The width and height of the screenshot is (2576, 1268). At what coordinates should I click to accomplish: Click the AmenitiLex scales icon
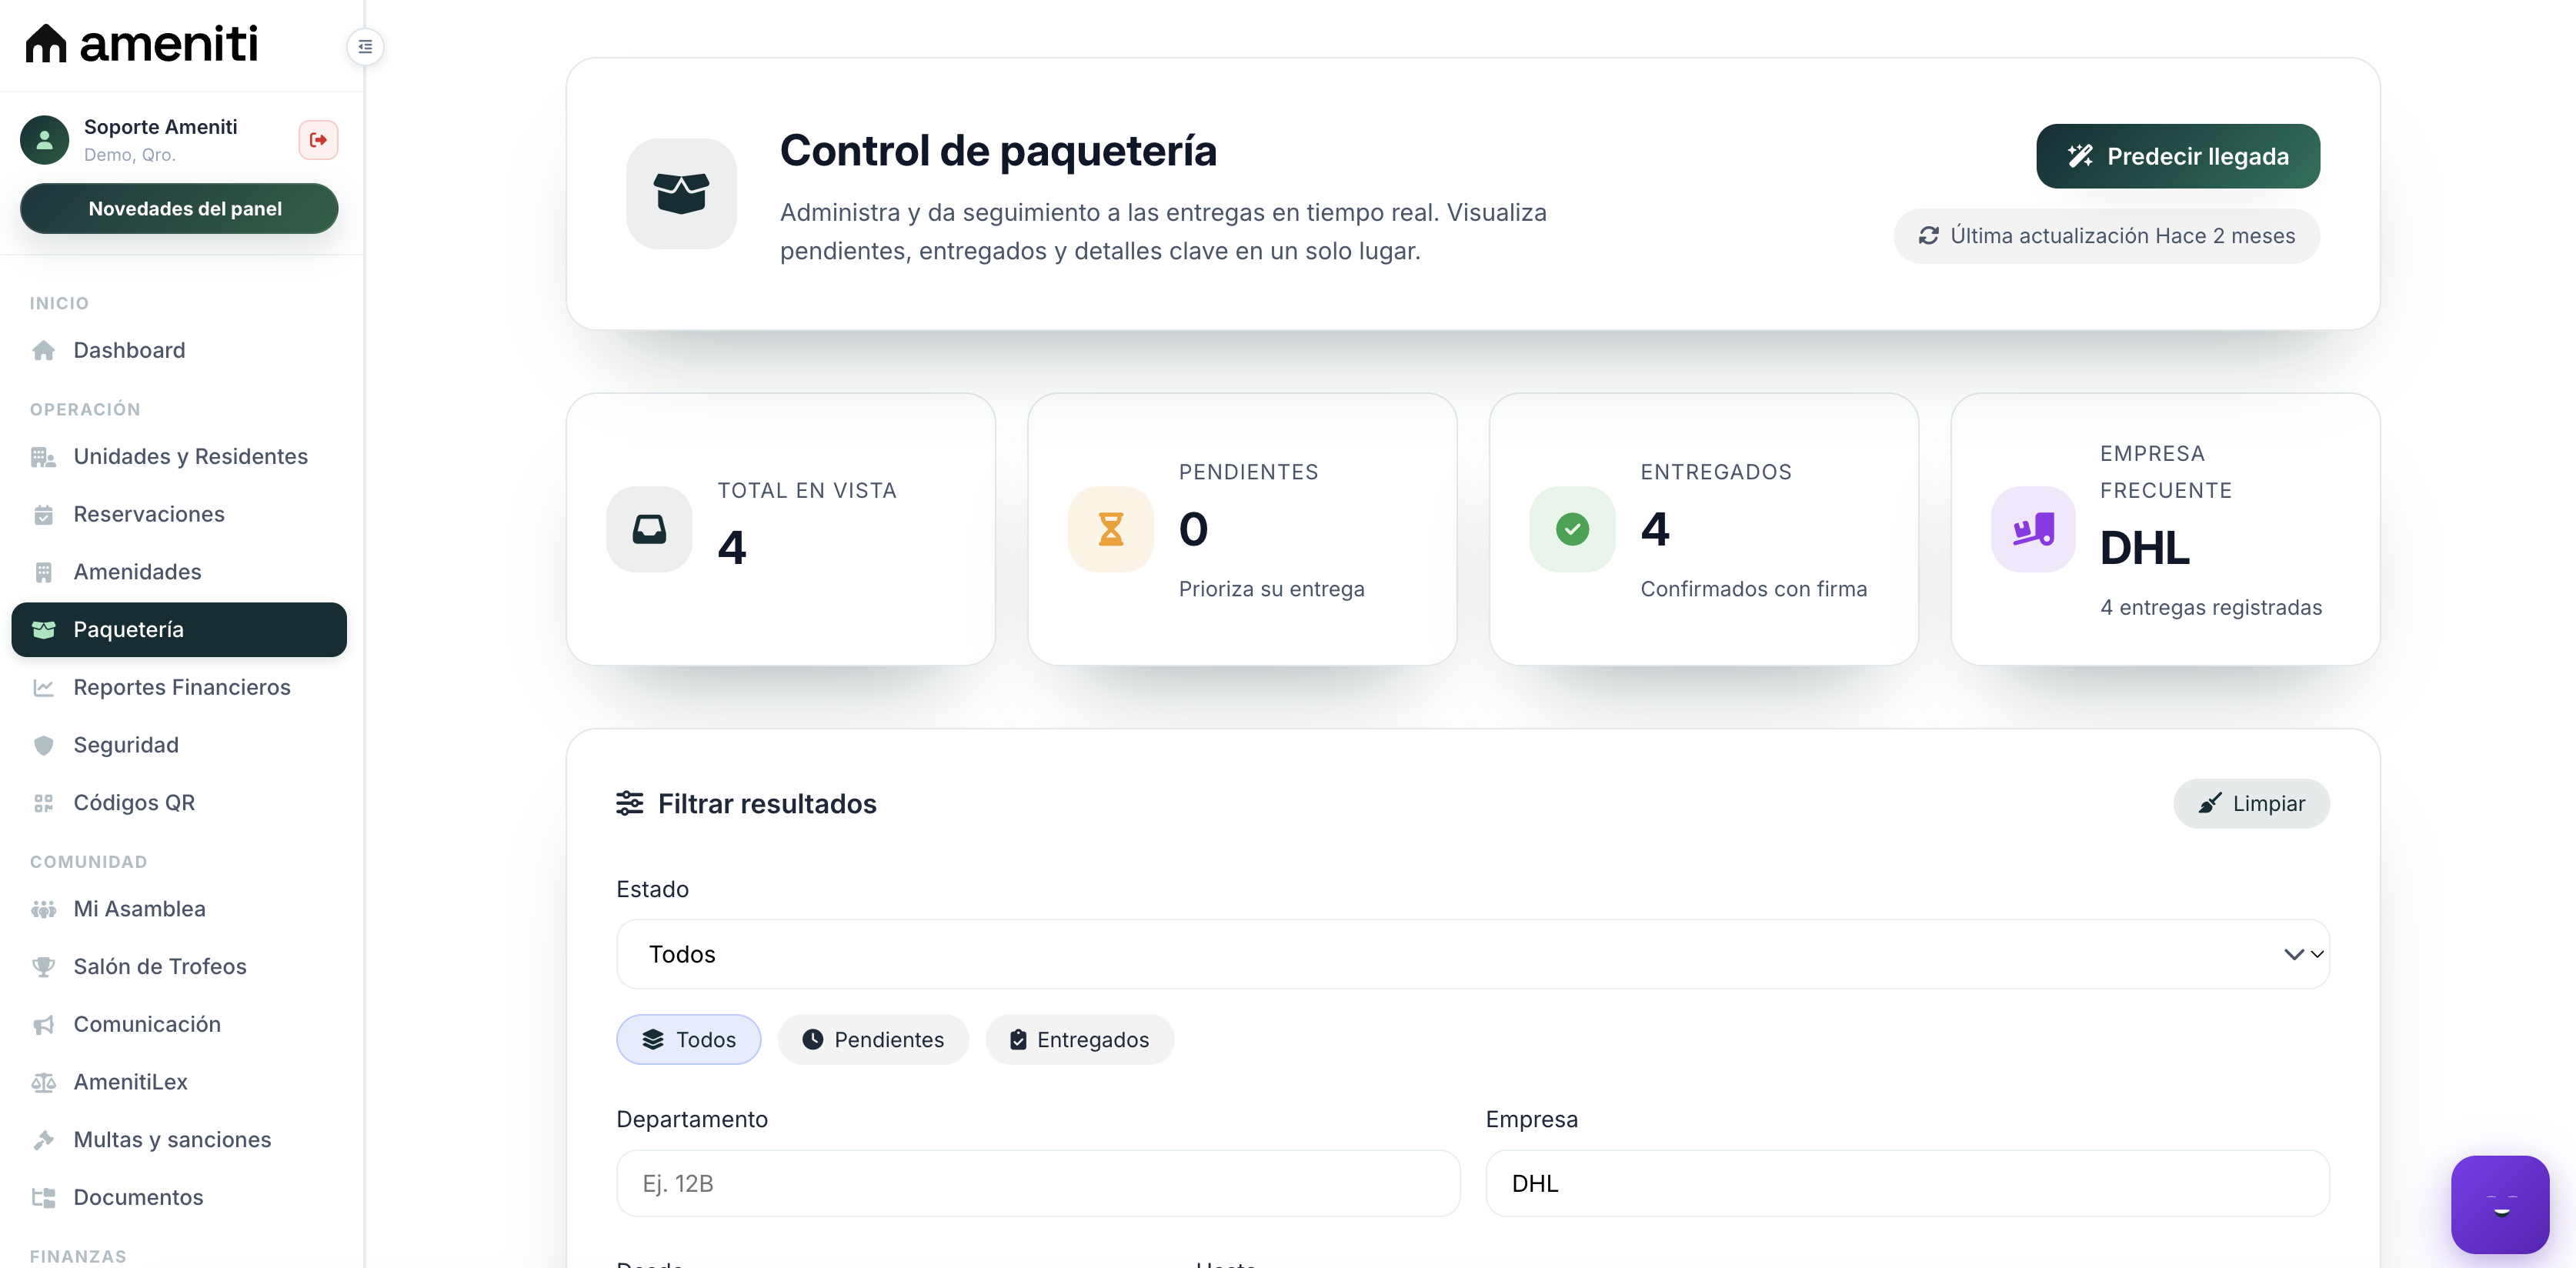[43, 1082]
